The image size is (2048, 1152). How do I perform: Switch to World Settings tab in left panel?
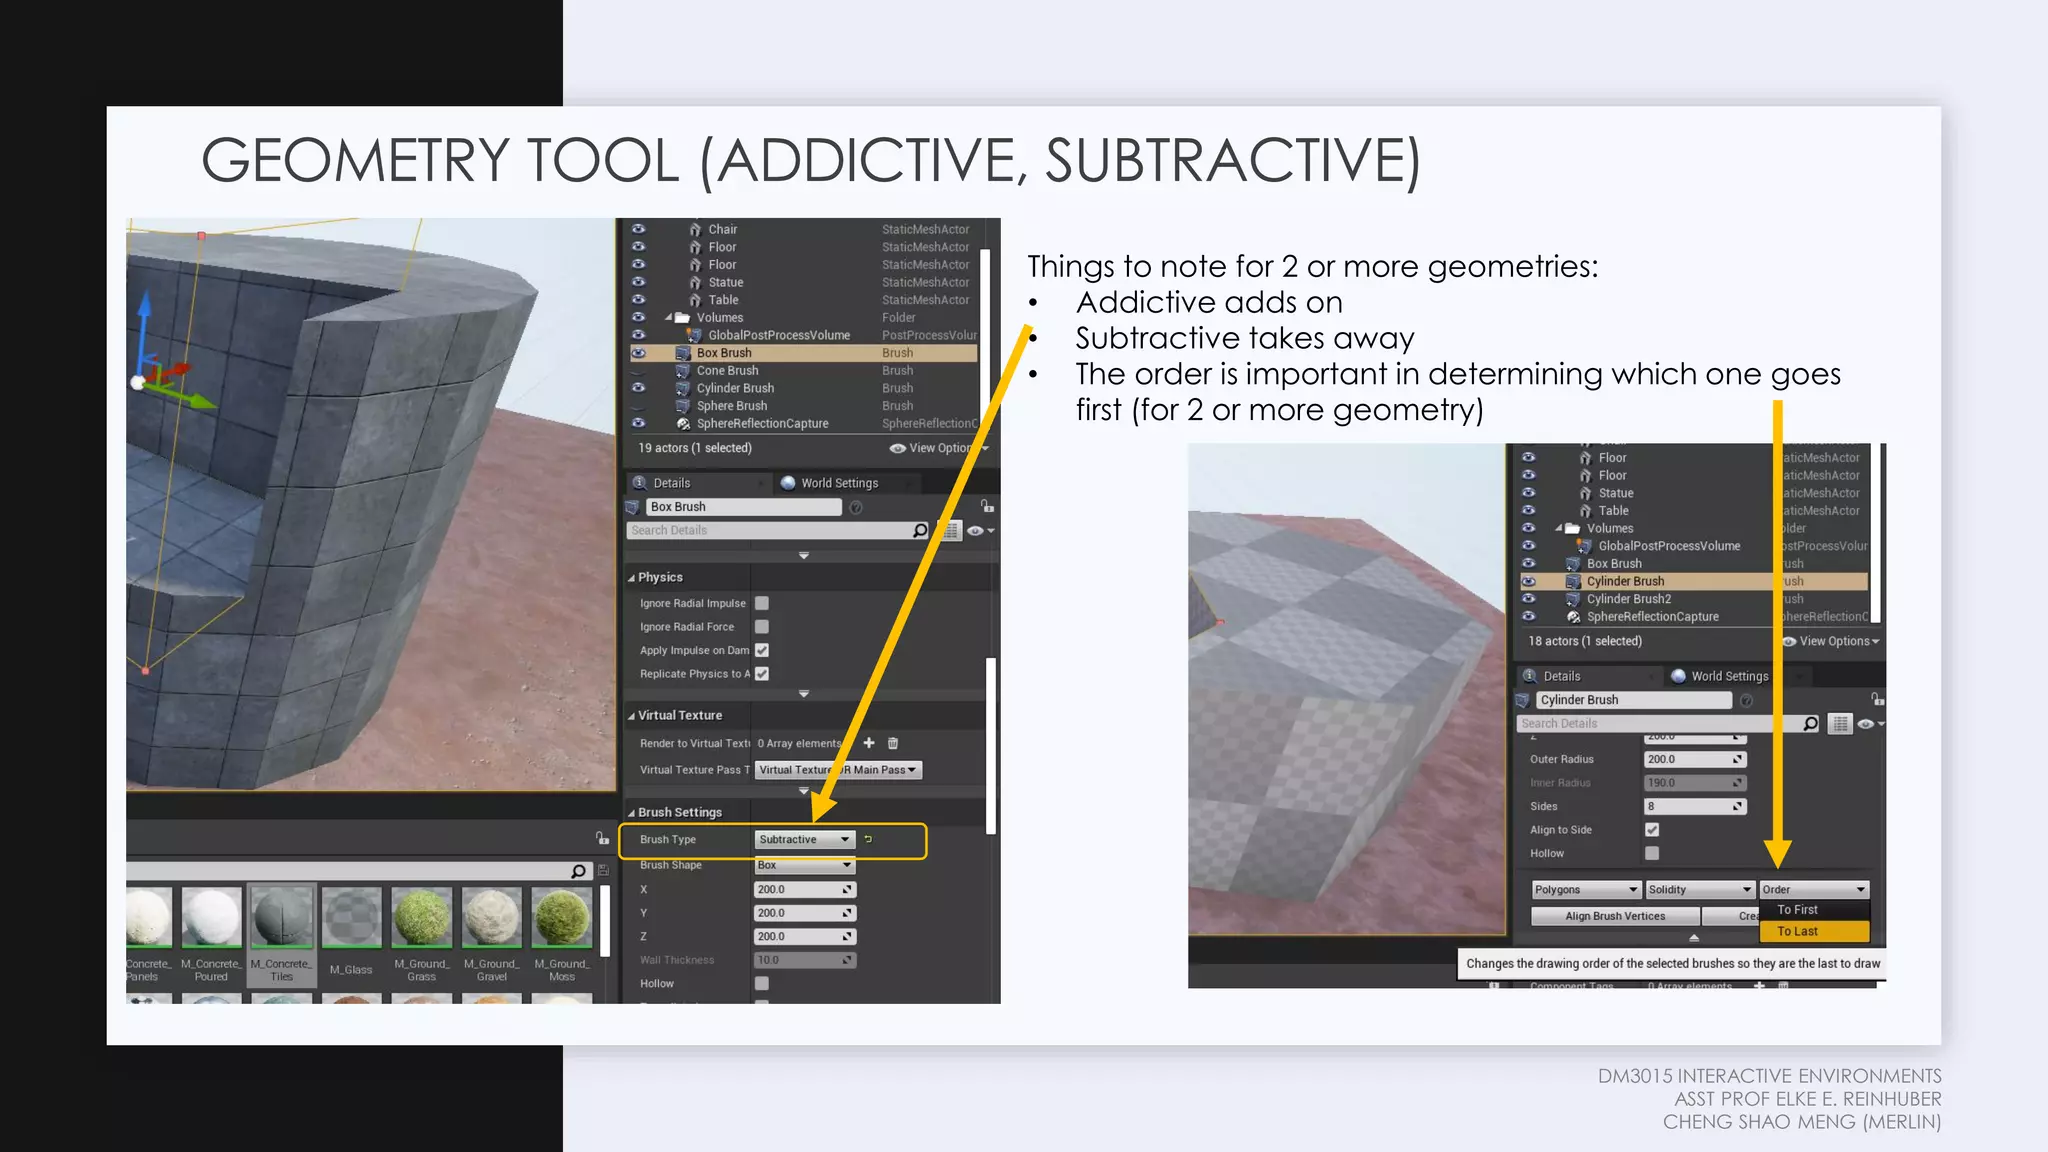coord(846,483)
